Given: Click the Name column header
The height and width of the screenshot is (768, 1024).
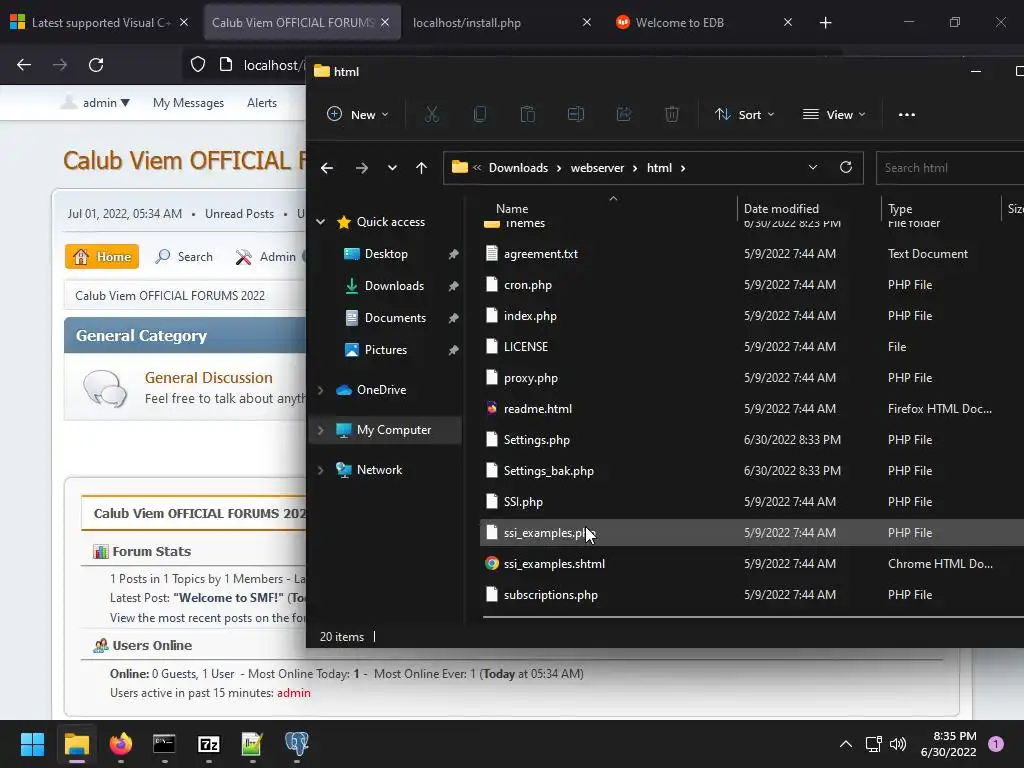Looking at the screenshot, I should [512, 209].
